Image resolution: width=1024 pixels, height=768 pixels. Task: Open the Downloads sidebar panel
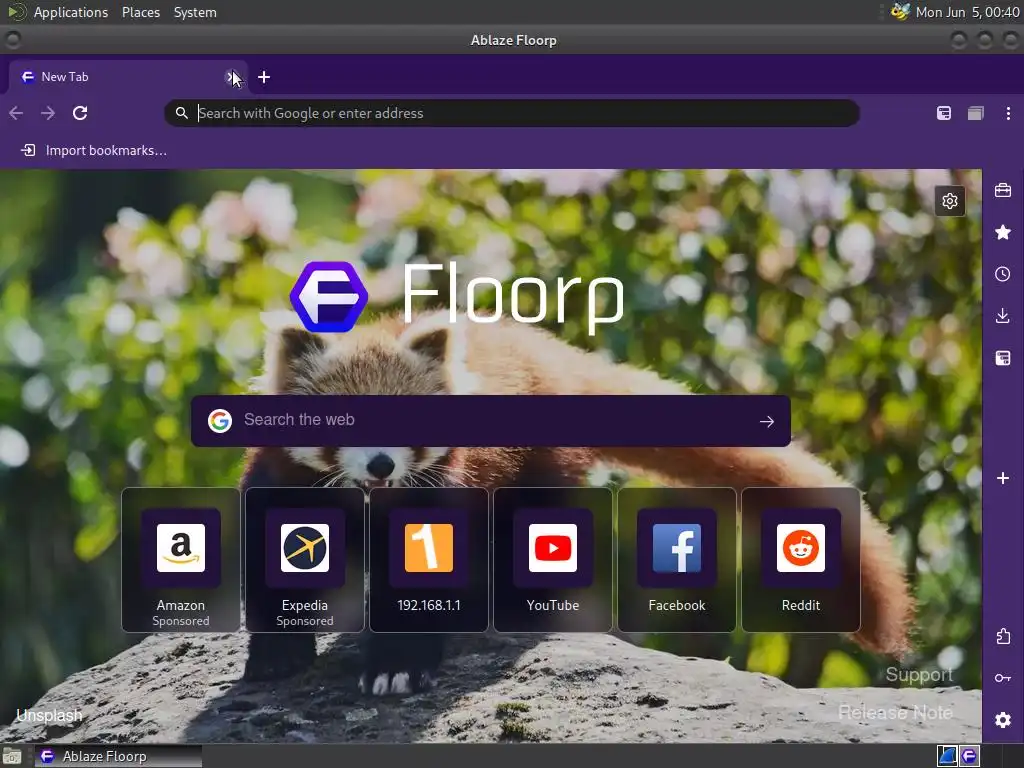1002,316
